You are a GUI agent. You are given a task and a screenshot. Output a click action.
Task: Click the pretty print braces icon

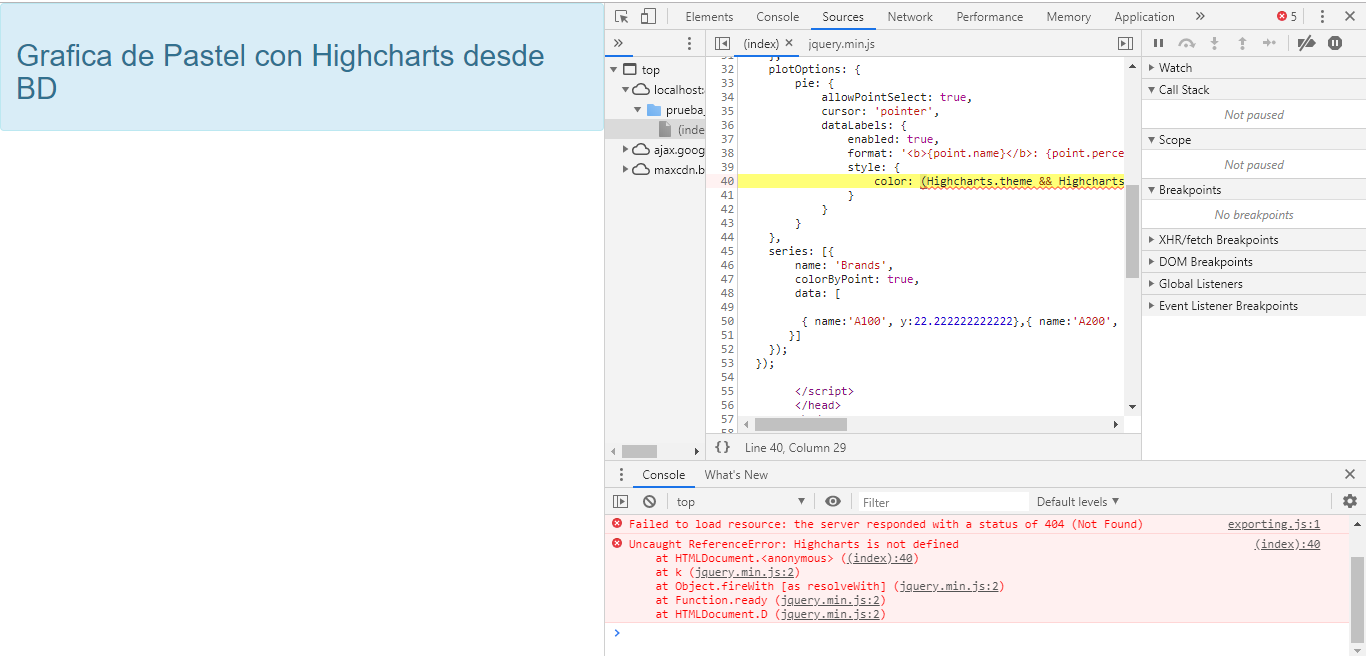(722, 447)
